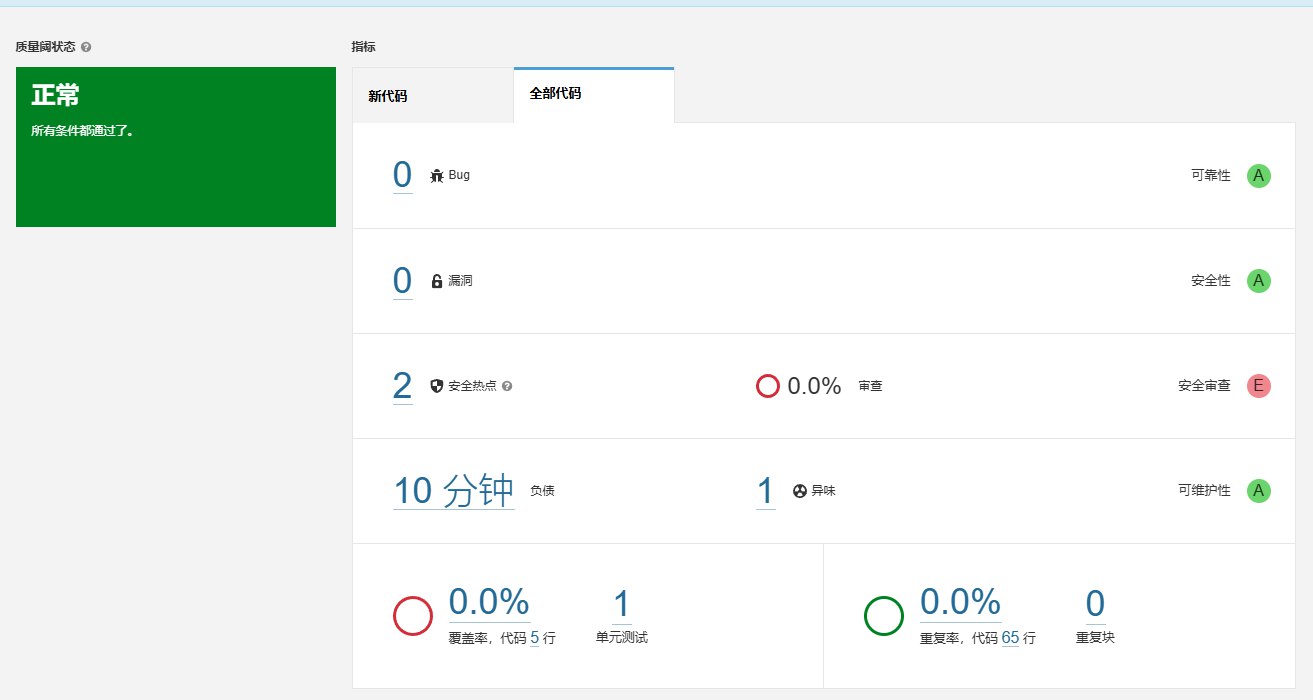The width and height of the screenshot is (1313, 700).
Task: Click the green duplication circle indicator
Action: click(x=883, y=616)
